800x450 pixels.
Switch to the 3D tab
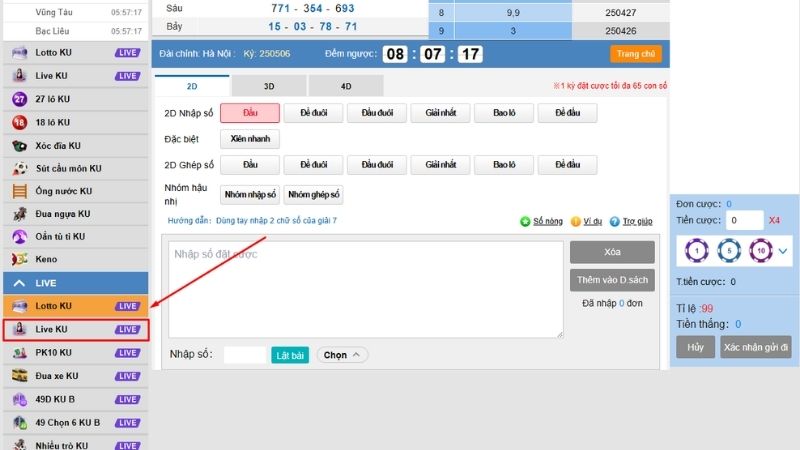[x=270, y=87]
